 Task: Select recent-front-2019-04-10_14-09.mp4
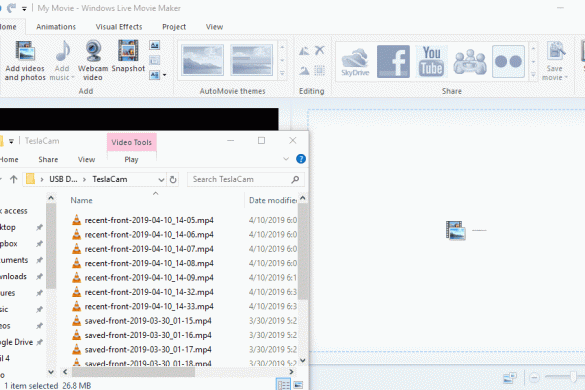click(x=149, y=278)
